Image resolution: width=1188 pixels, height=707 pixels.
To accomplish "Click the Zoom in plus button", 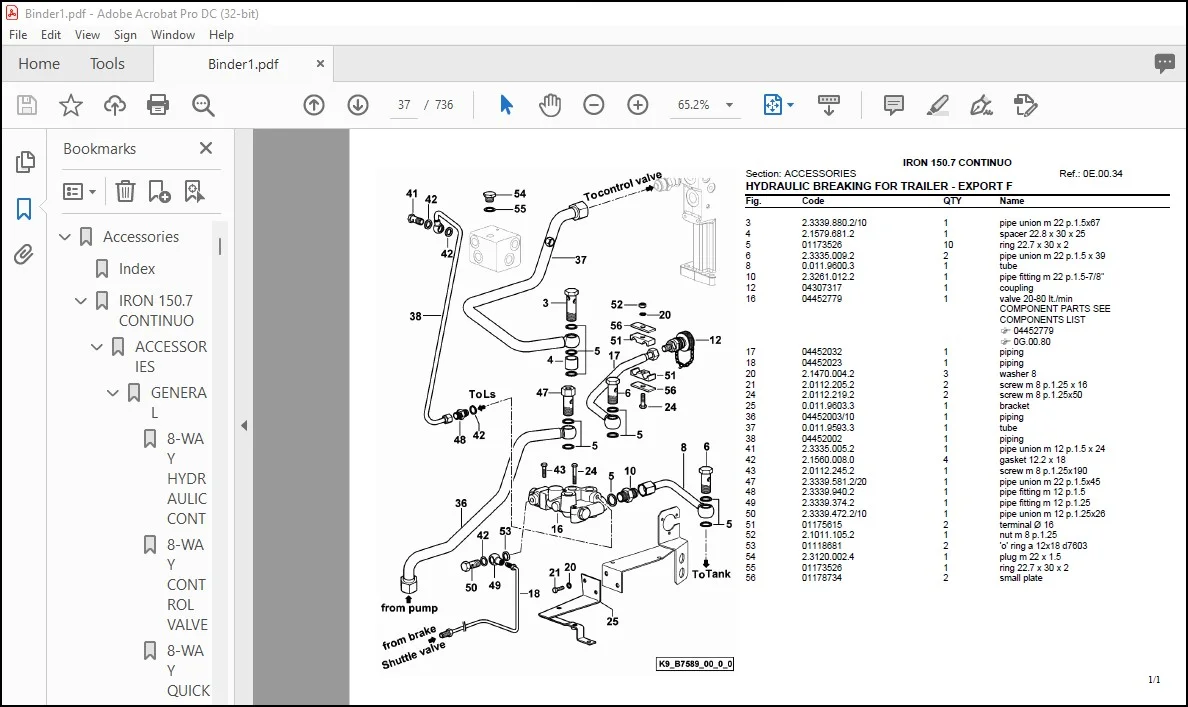I will (638, 105).
